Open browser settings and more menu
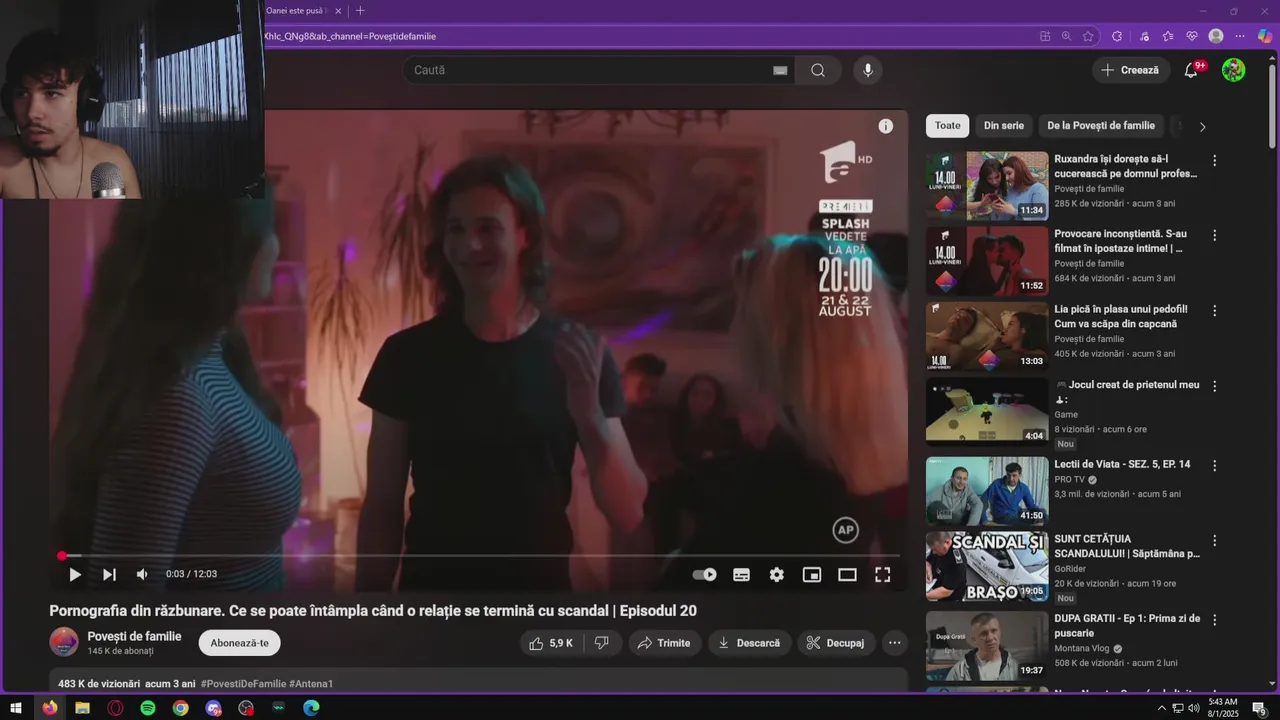 point(1240,36)
